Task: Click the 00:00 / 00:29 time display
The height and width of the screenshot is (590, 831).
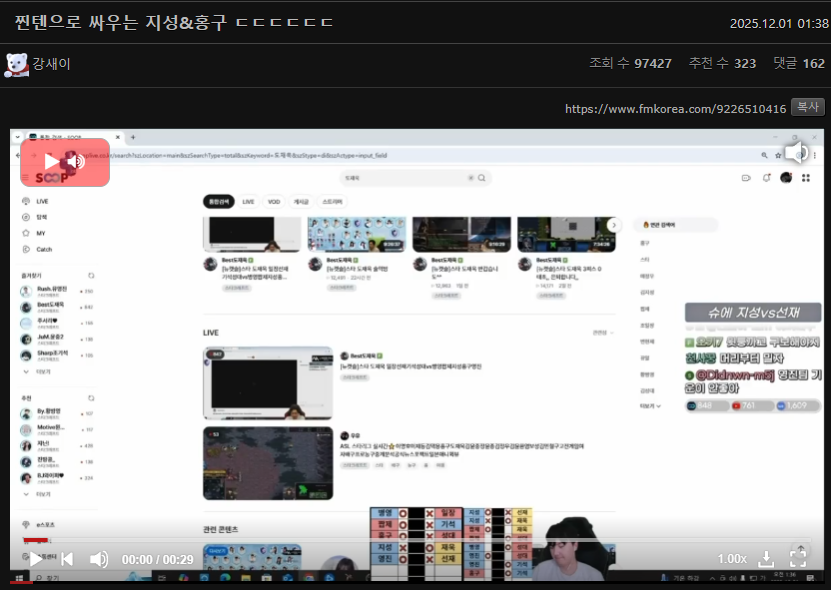Action: [157, 559]
